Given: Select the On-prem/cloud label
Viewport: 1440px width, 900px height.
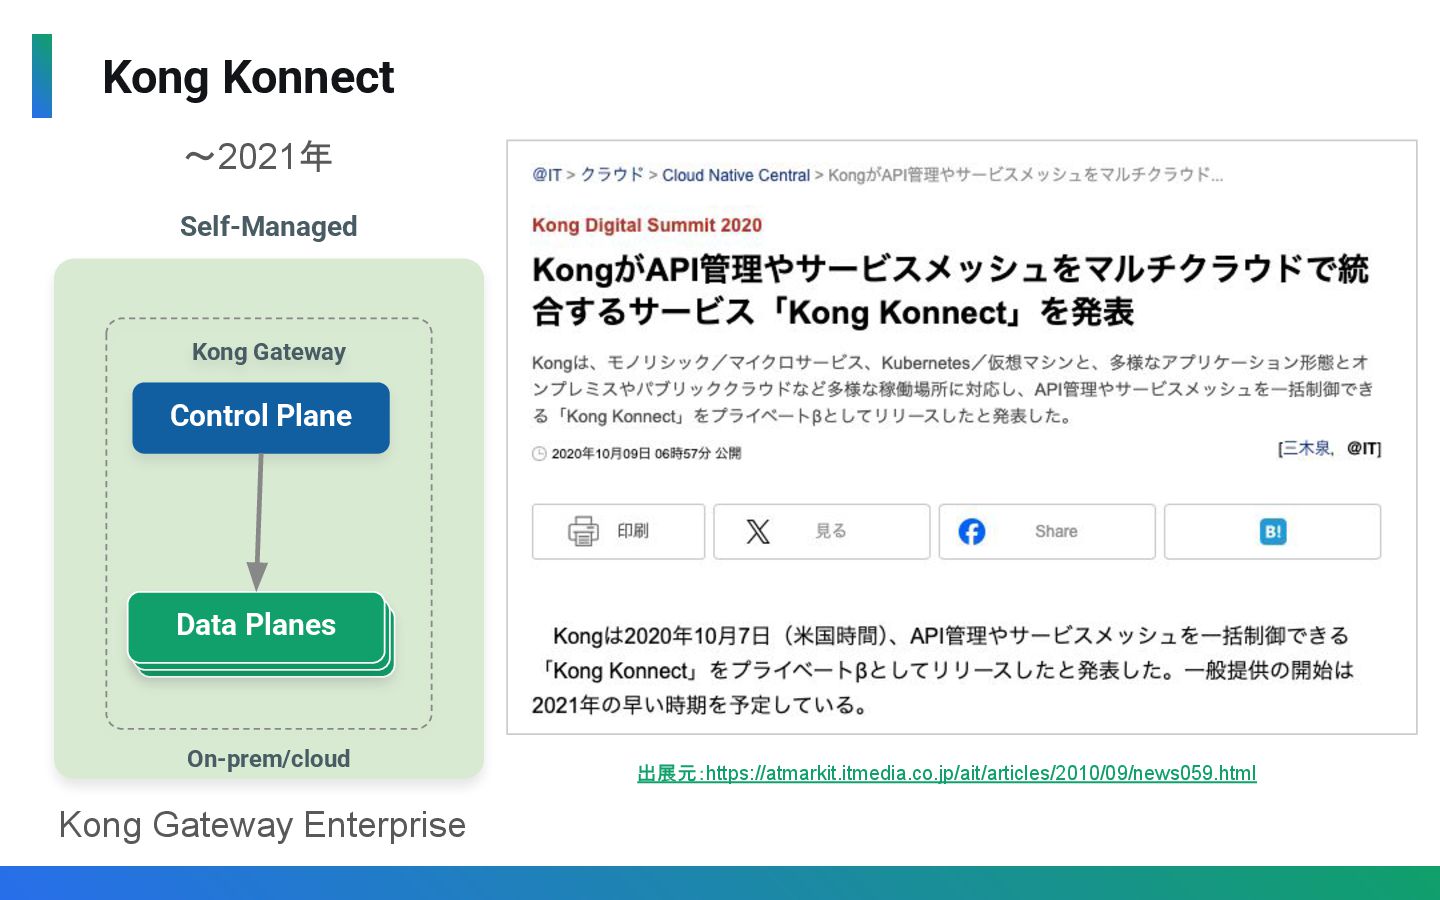Looking at the screenshot, I should coord(268,759).
